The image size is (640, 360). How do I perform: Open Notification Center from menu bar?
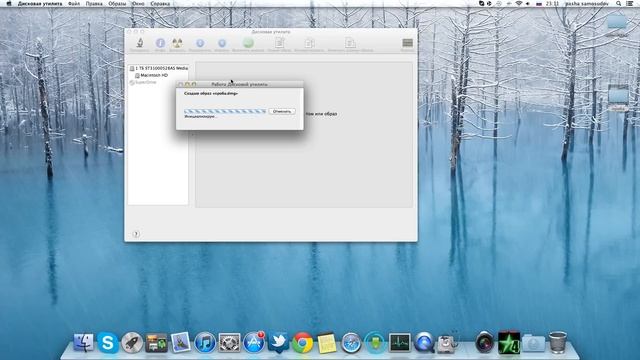630,4
